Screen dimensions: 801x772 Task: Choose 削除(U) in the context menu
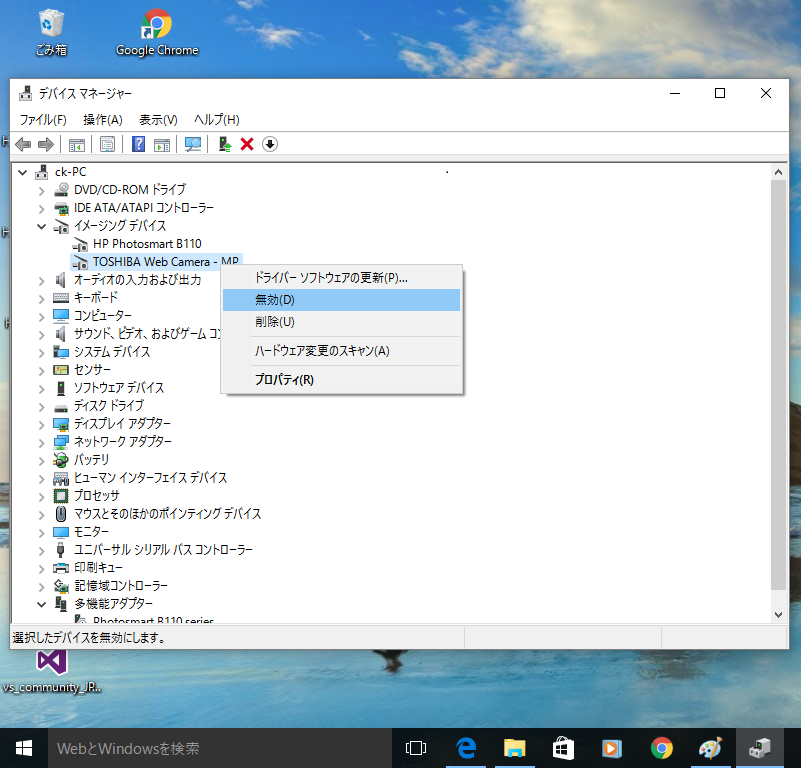click(x=341, y=322)
